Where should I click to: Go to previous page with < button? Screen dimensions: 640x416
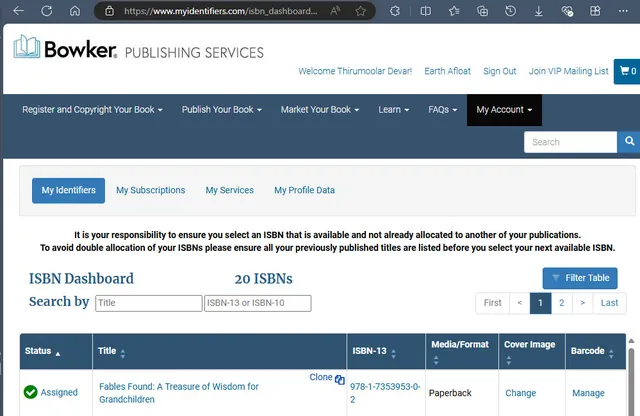click(520, 303)
